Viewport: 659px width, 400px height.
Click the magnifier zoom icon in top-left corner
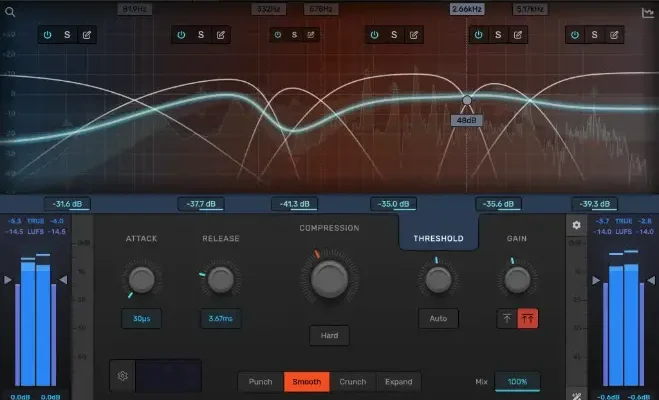[9, 12]
